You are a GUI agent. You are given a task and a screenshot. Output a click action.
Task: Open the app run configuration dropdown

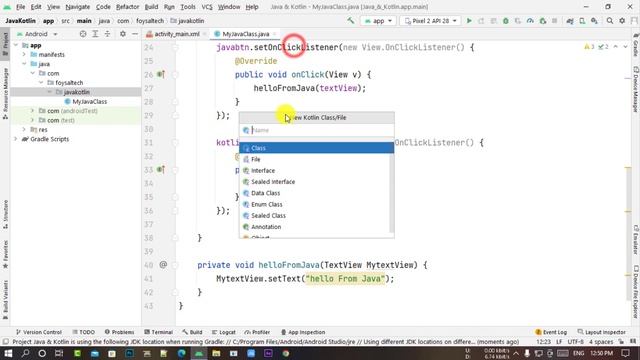coord(378,20)
